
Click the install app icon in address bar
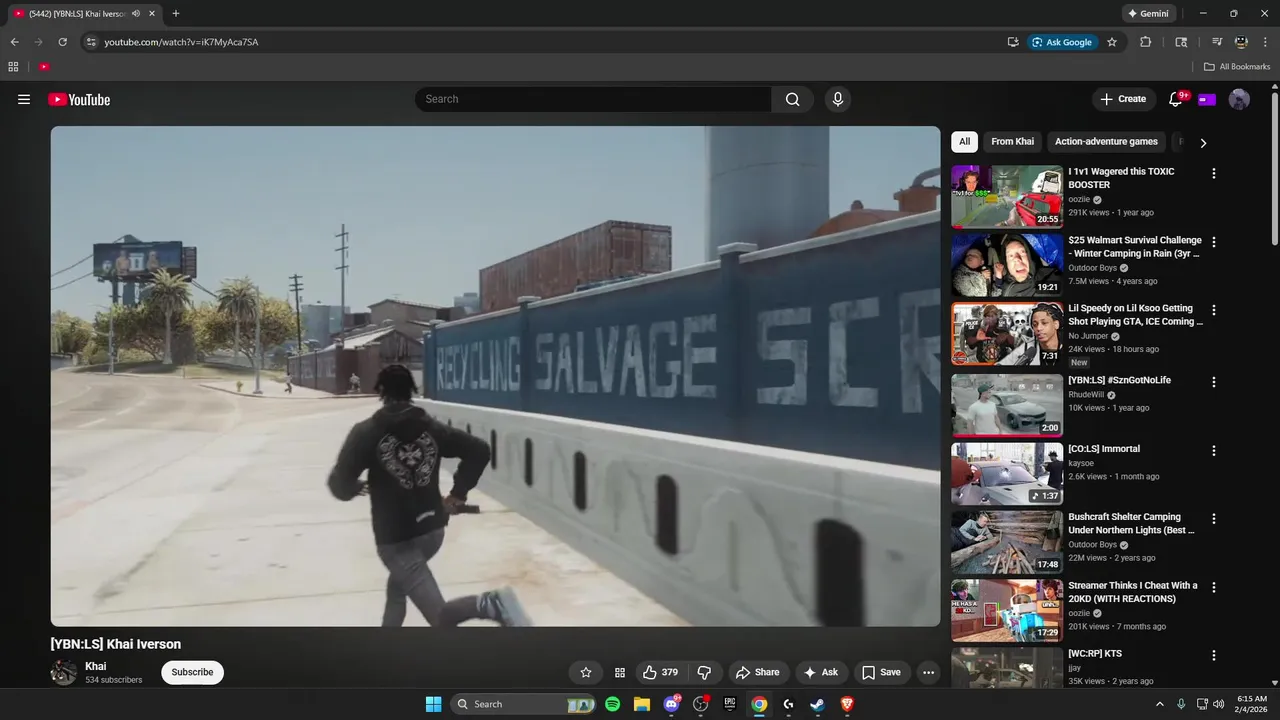1013,42
